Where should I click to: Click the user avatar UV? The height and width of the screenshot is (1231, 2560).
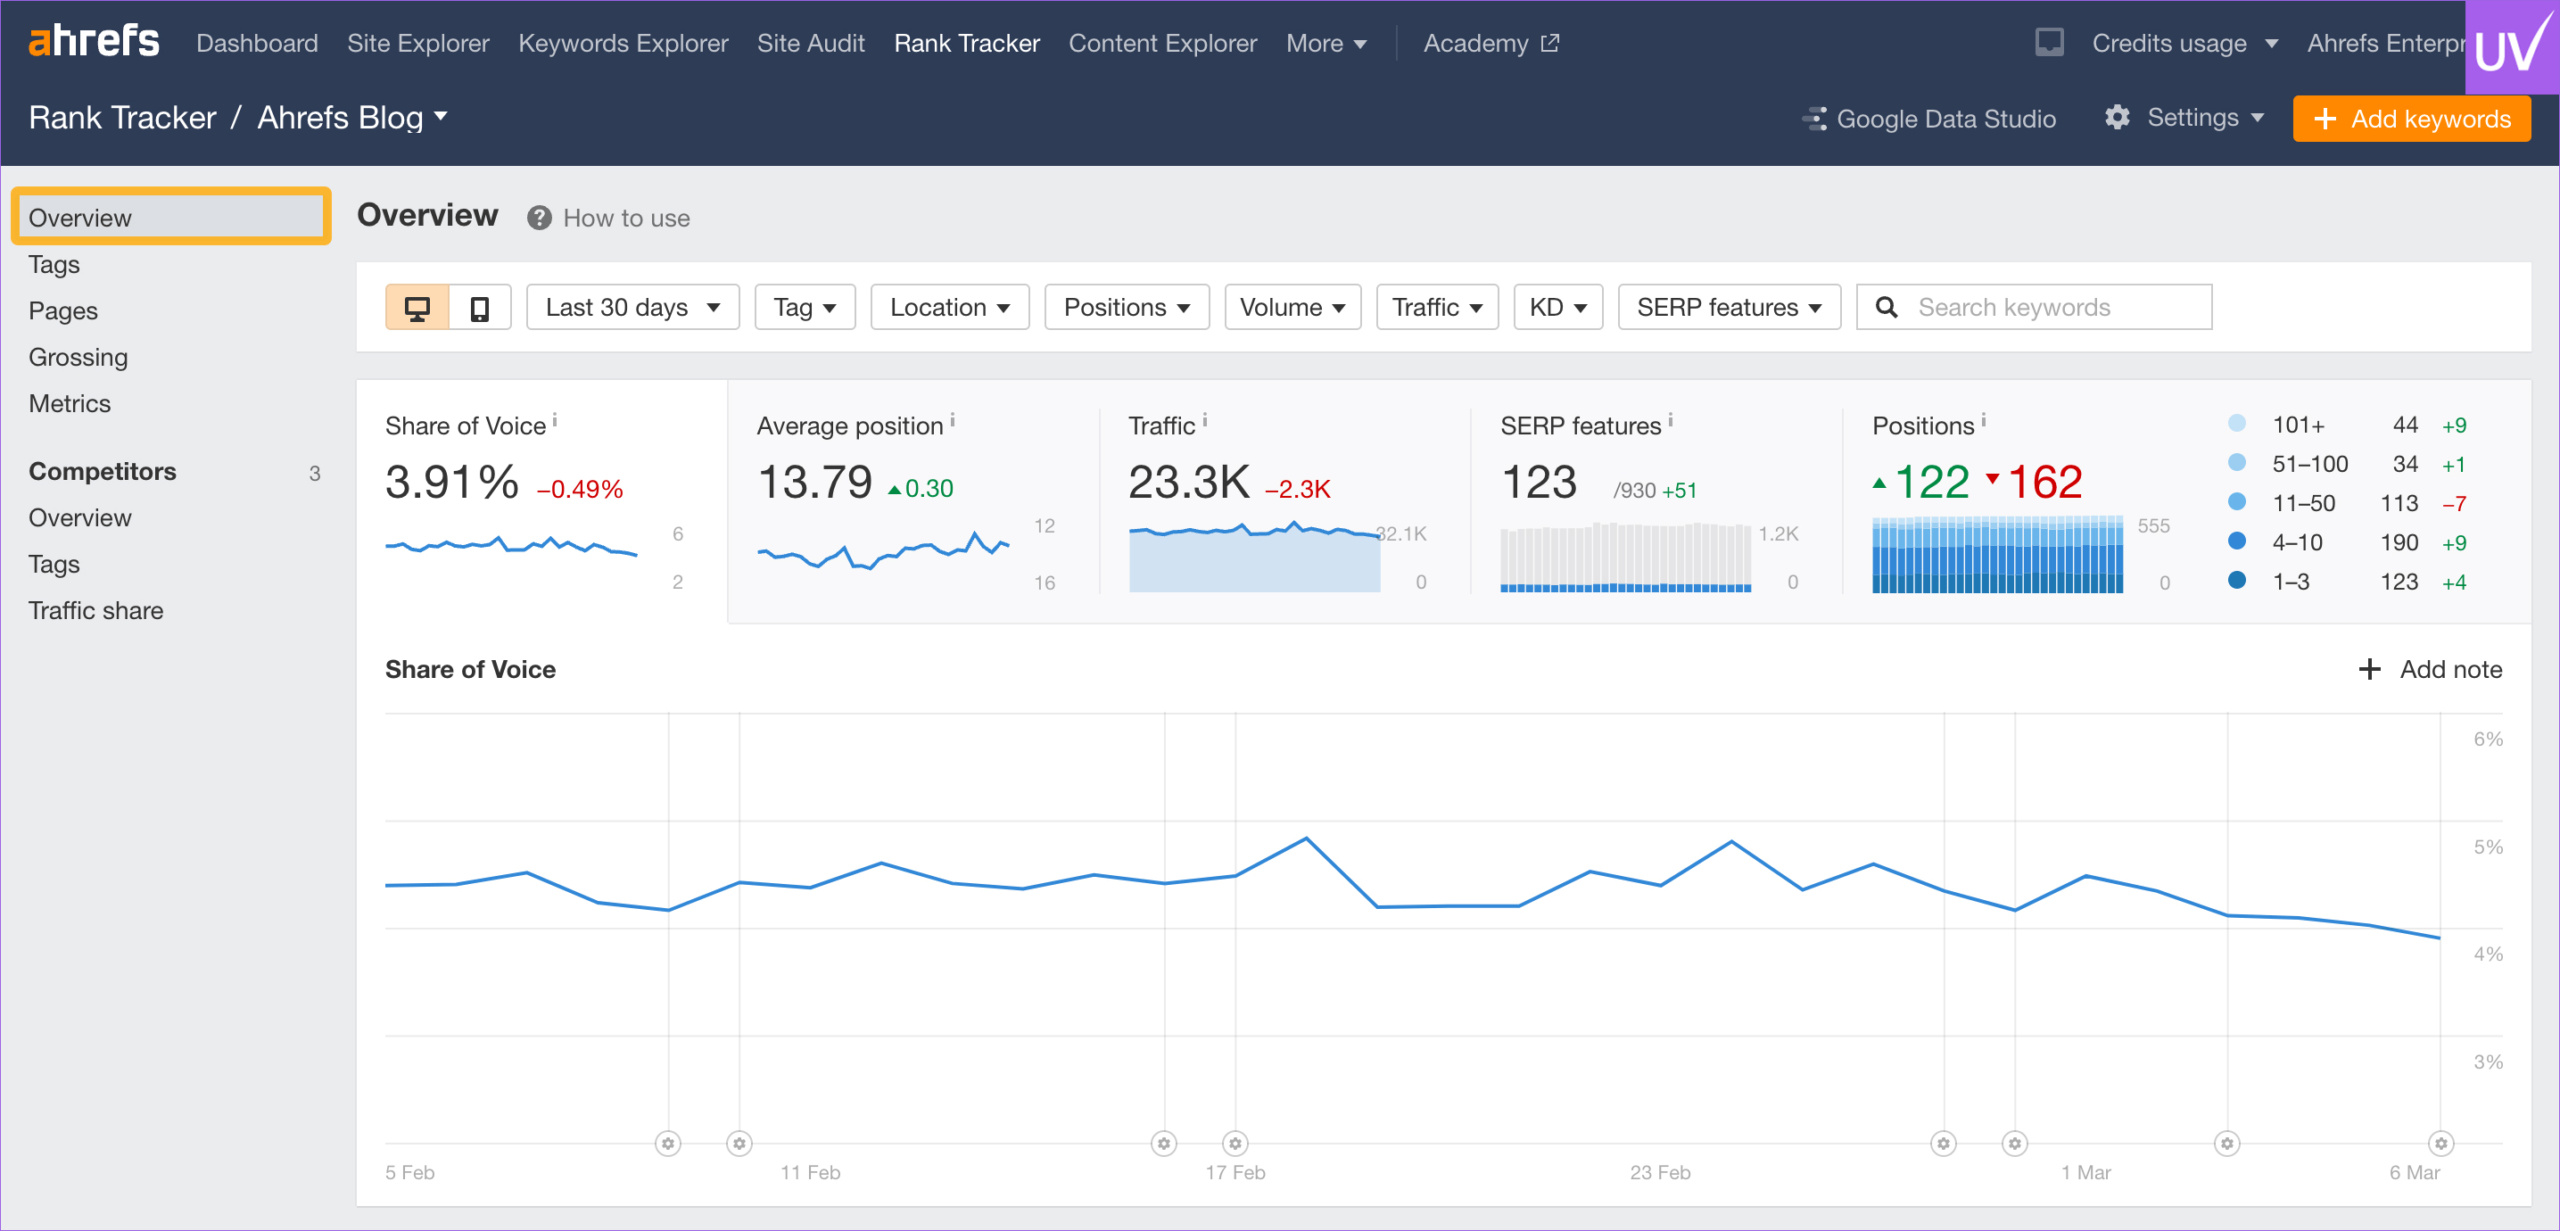[2512, 46]
